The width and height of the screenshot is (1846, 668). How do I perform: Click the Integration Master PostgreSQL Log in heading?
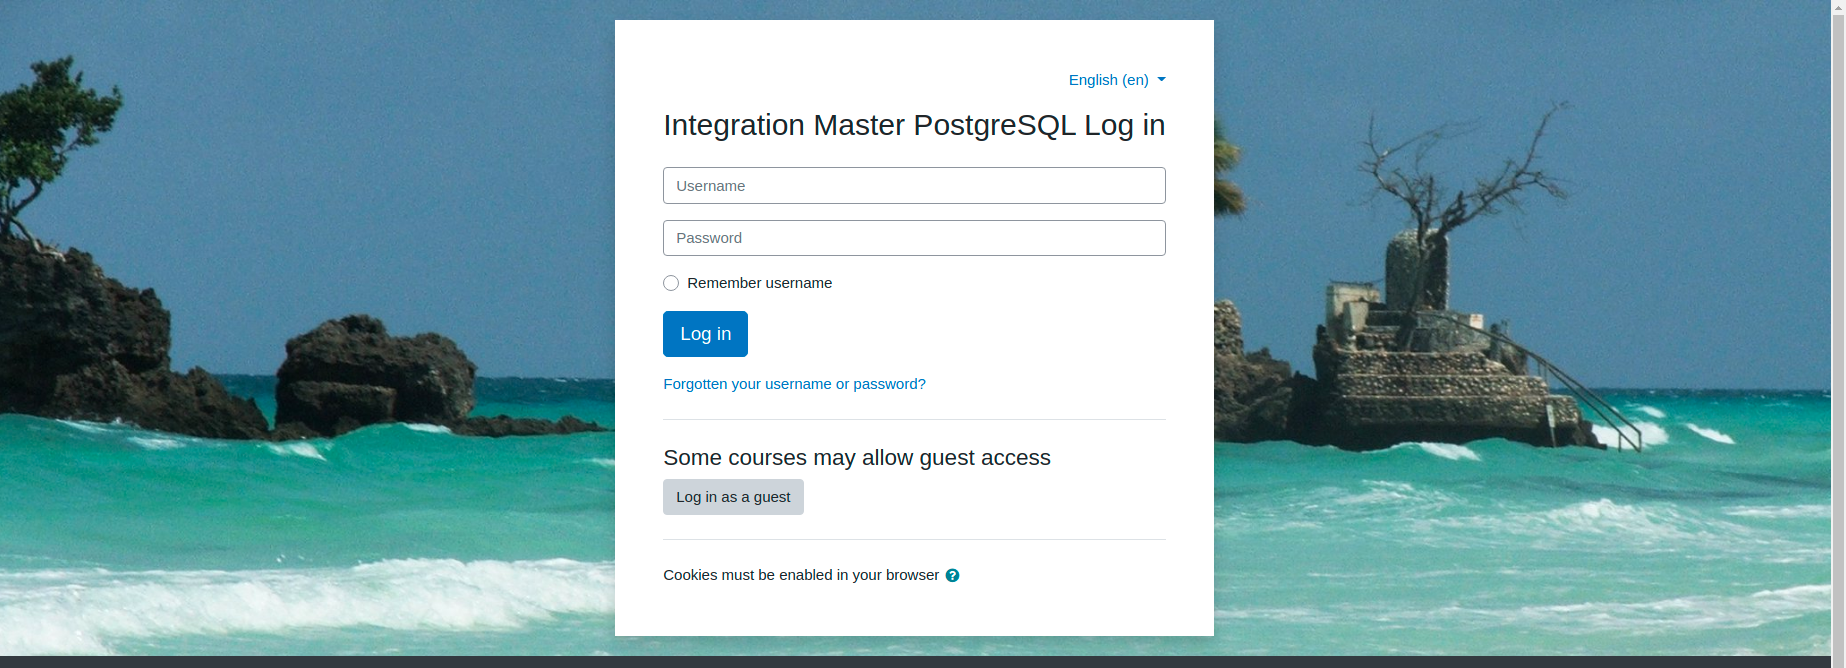pos(914,125)
